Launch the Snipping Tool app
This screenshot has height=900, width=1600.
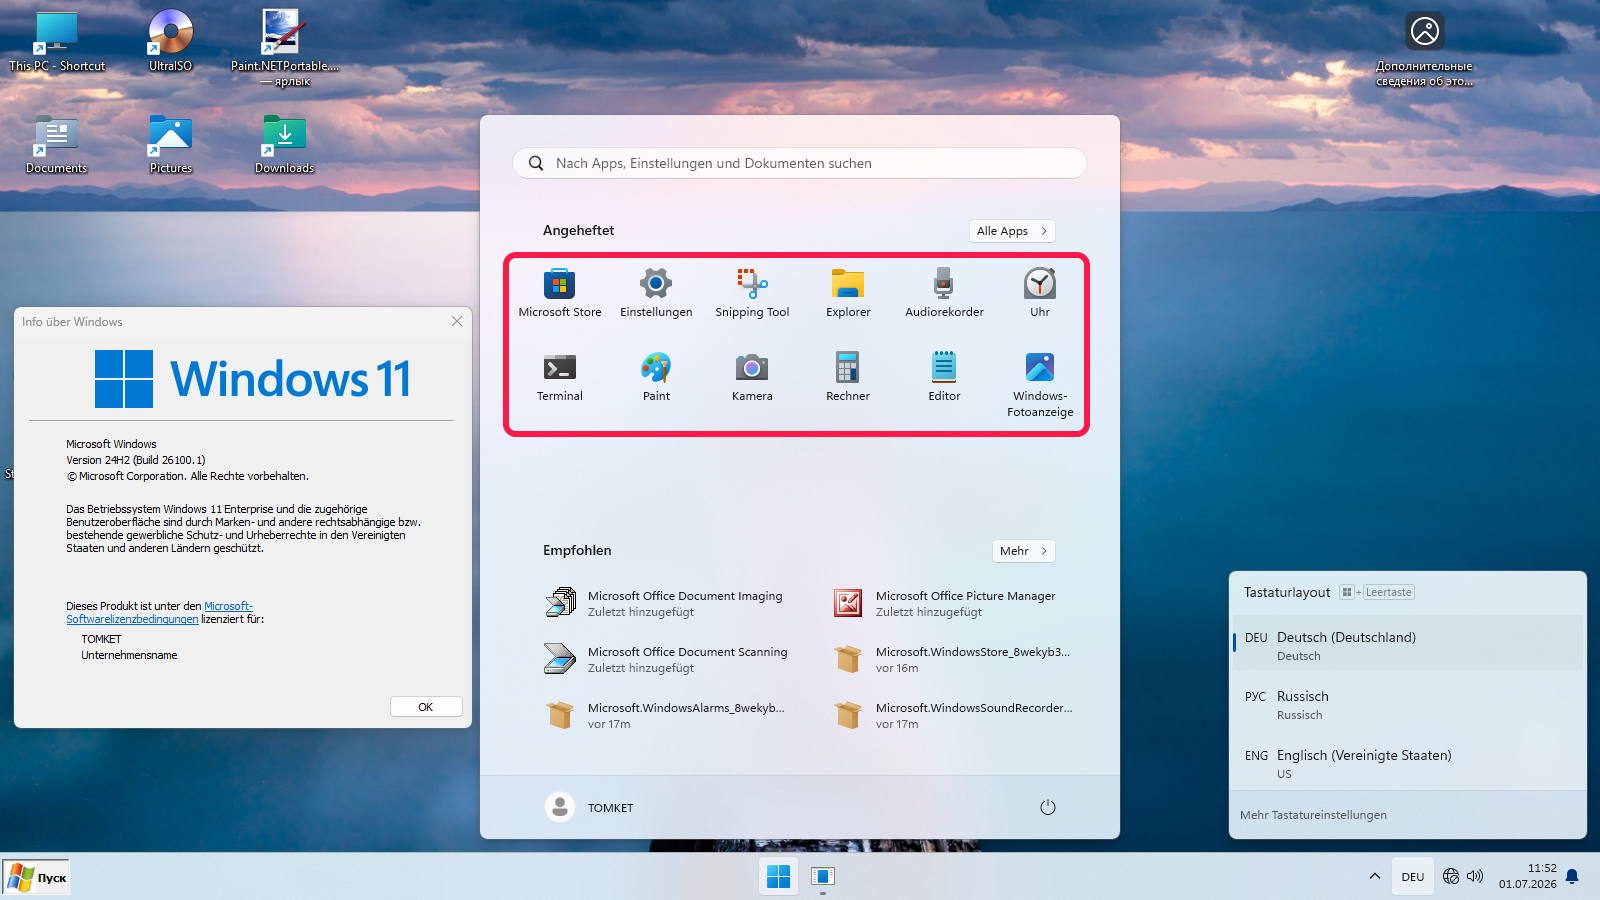coord(752,293)
